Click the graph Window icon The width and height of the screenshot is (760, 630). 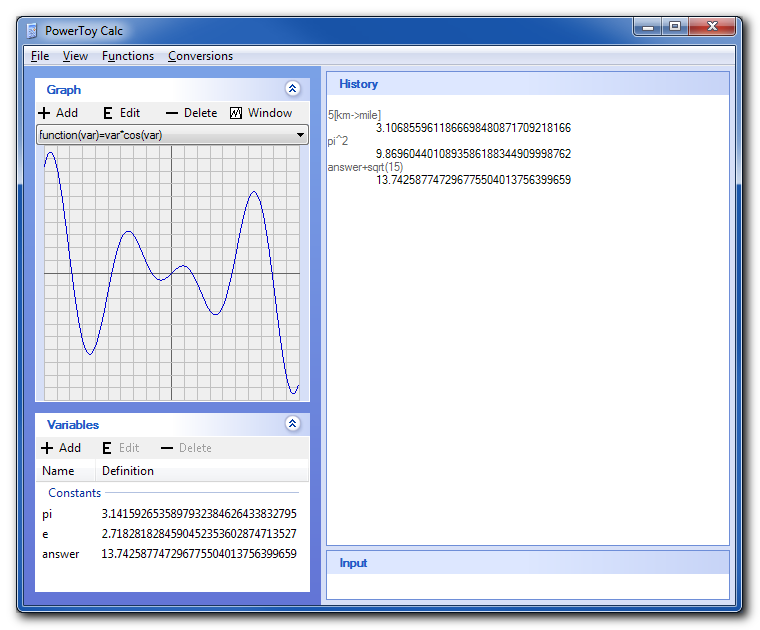click(x=236, y=113)
